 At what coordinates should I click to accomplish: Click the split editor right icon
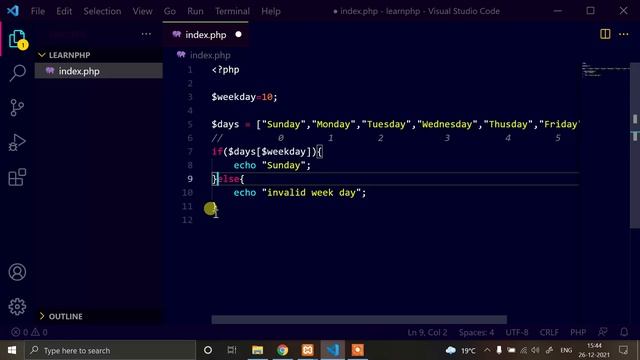(x=605, y=34)
